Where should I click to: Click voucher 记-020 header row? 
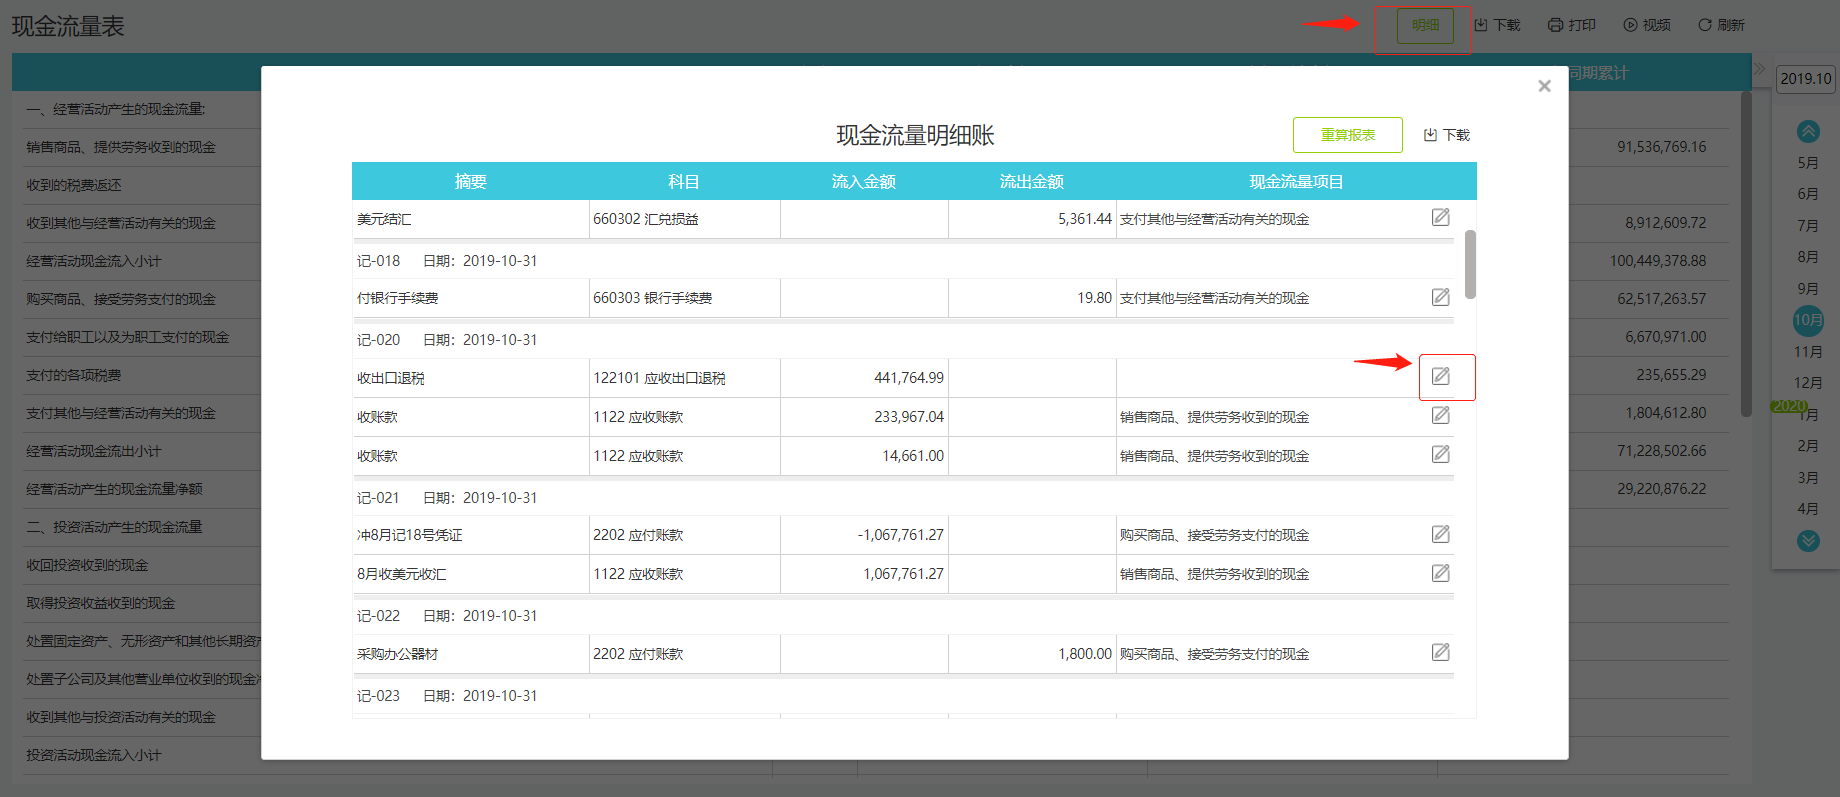[x=903, y=340]
